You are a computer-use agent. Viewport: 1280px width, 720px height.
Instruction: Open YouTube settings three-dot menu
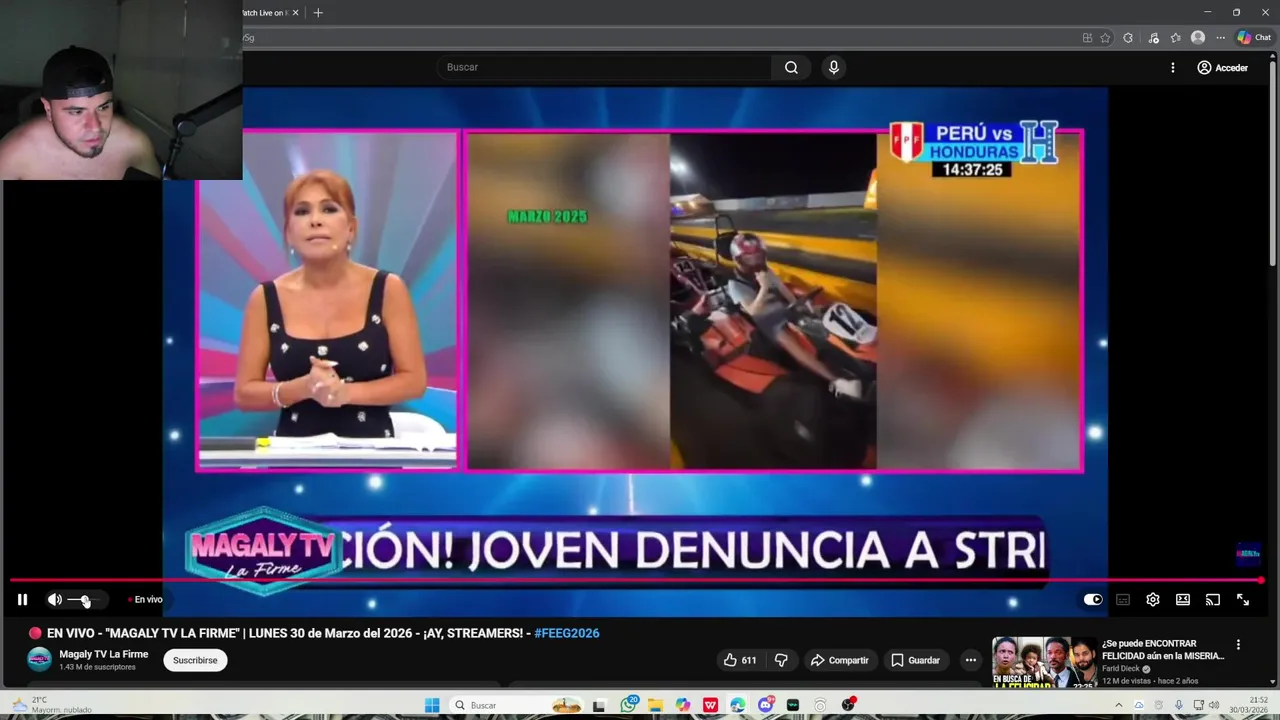point(1173,67)
